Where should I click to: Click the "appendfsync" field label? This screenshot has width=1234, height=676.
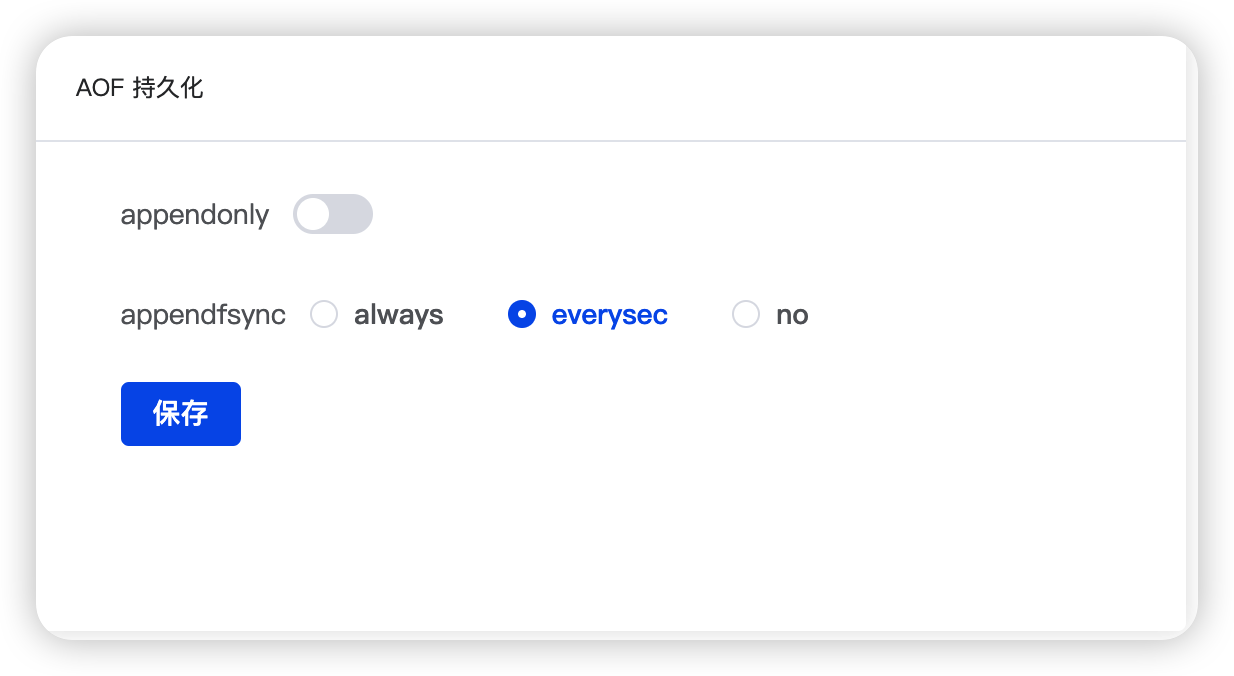203,315
